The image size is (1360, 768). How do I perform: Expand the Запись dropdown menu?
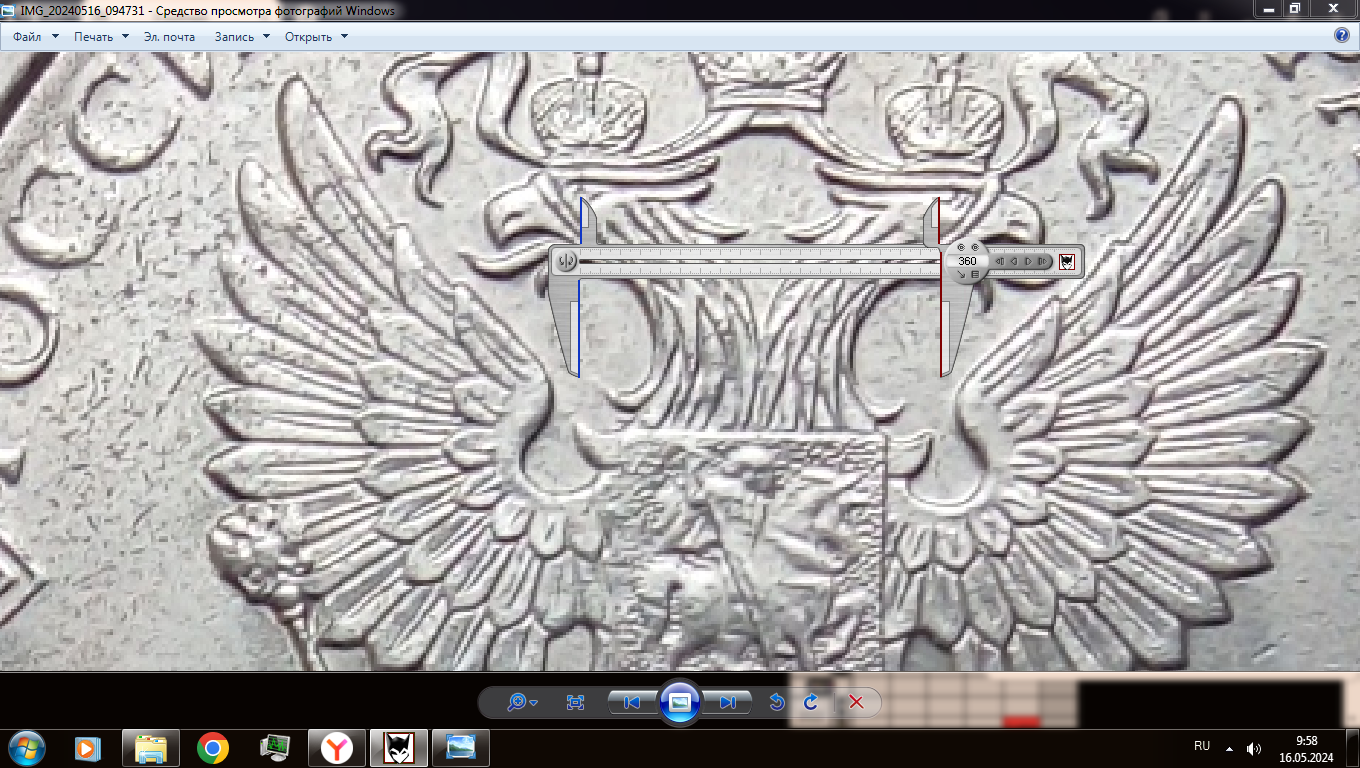point(242,37)
